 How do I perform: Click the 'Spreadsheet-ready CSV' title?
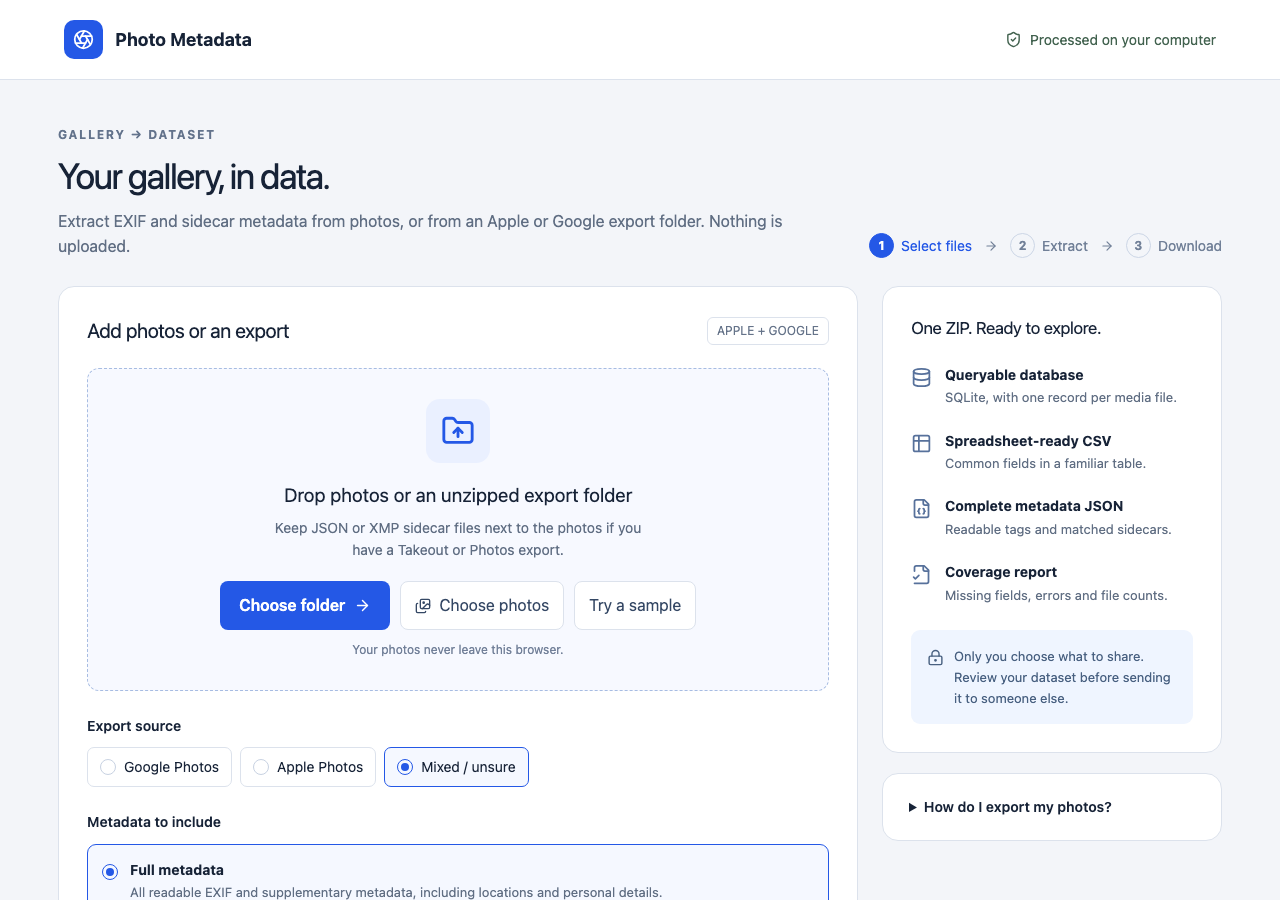point(1028,441)
